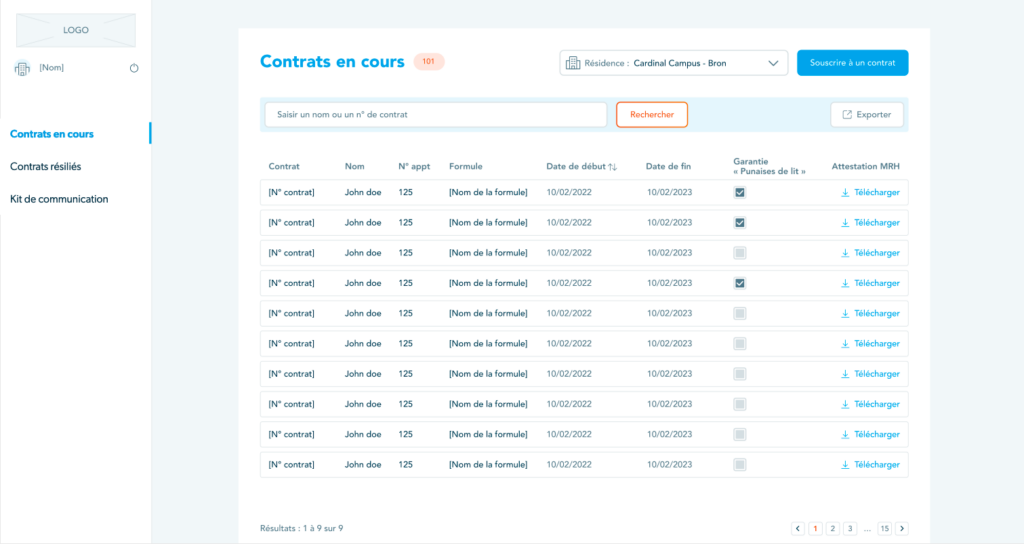This screenshot has width=1024, height=544.
Task: Click the Exporter button
Action: point(867,114)
